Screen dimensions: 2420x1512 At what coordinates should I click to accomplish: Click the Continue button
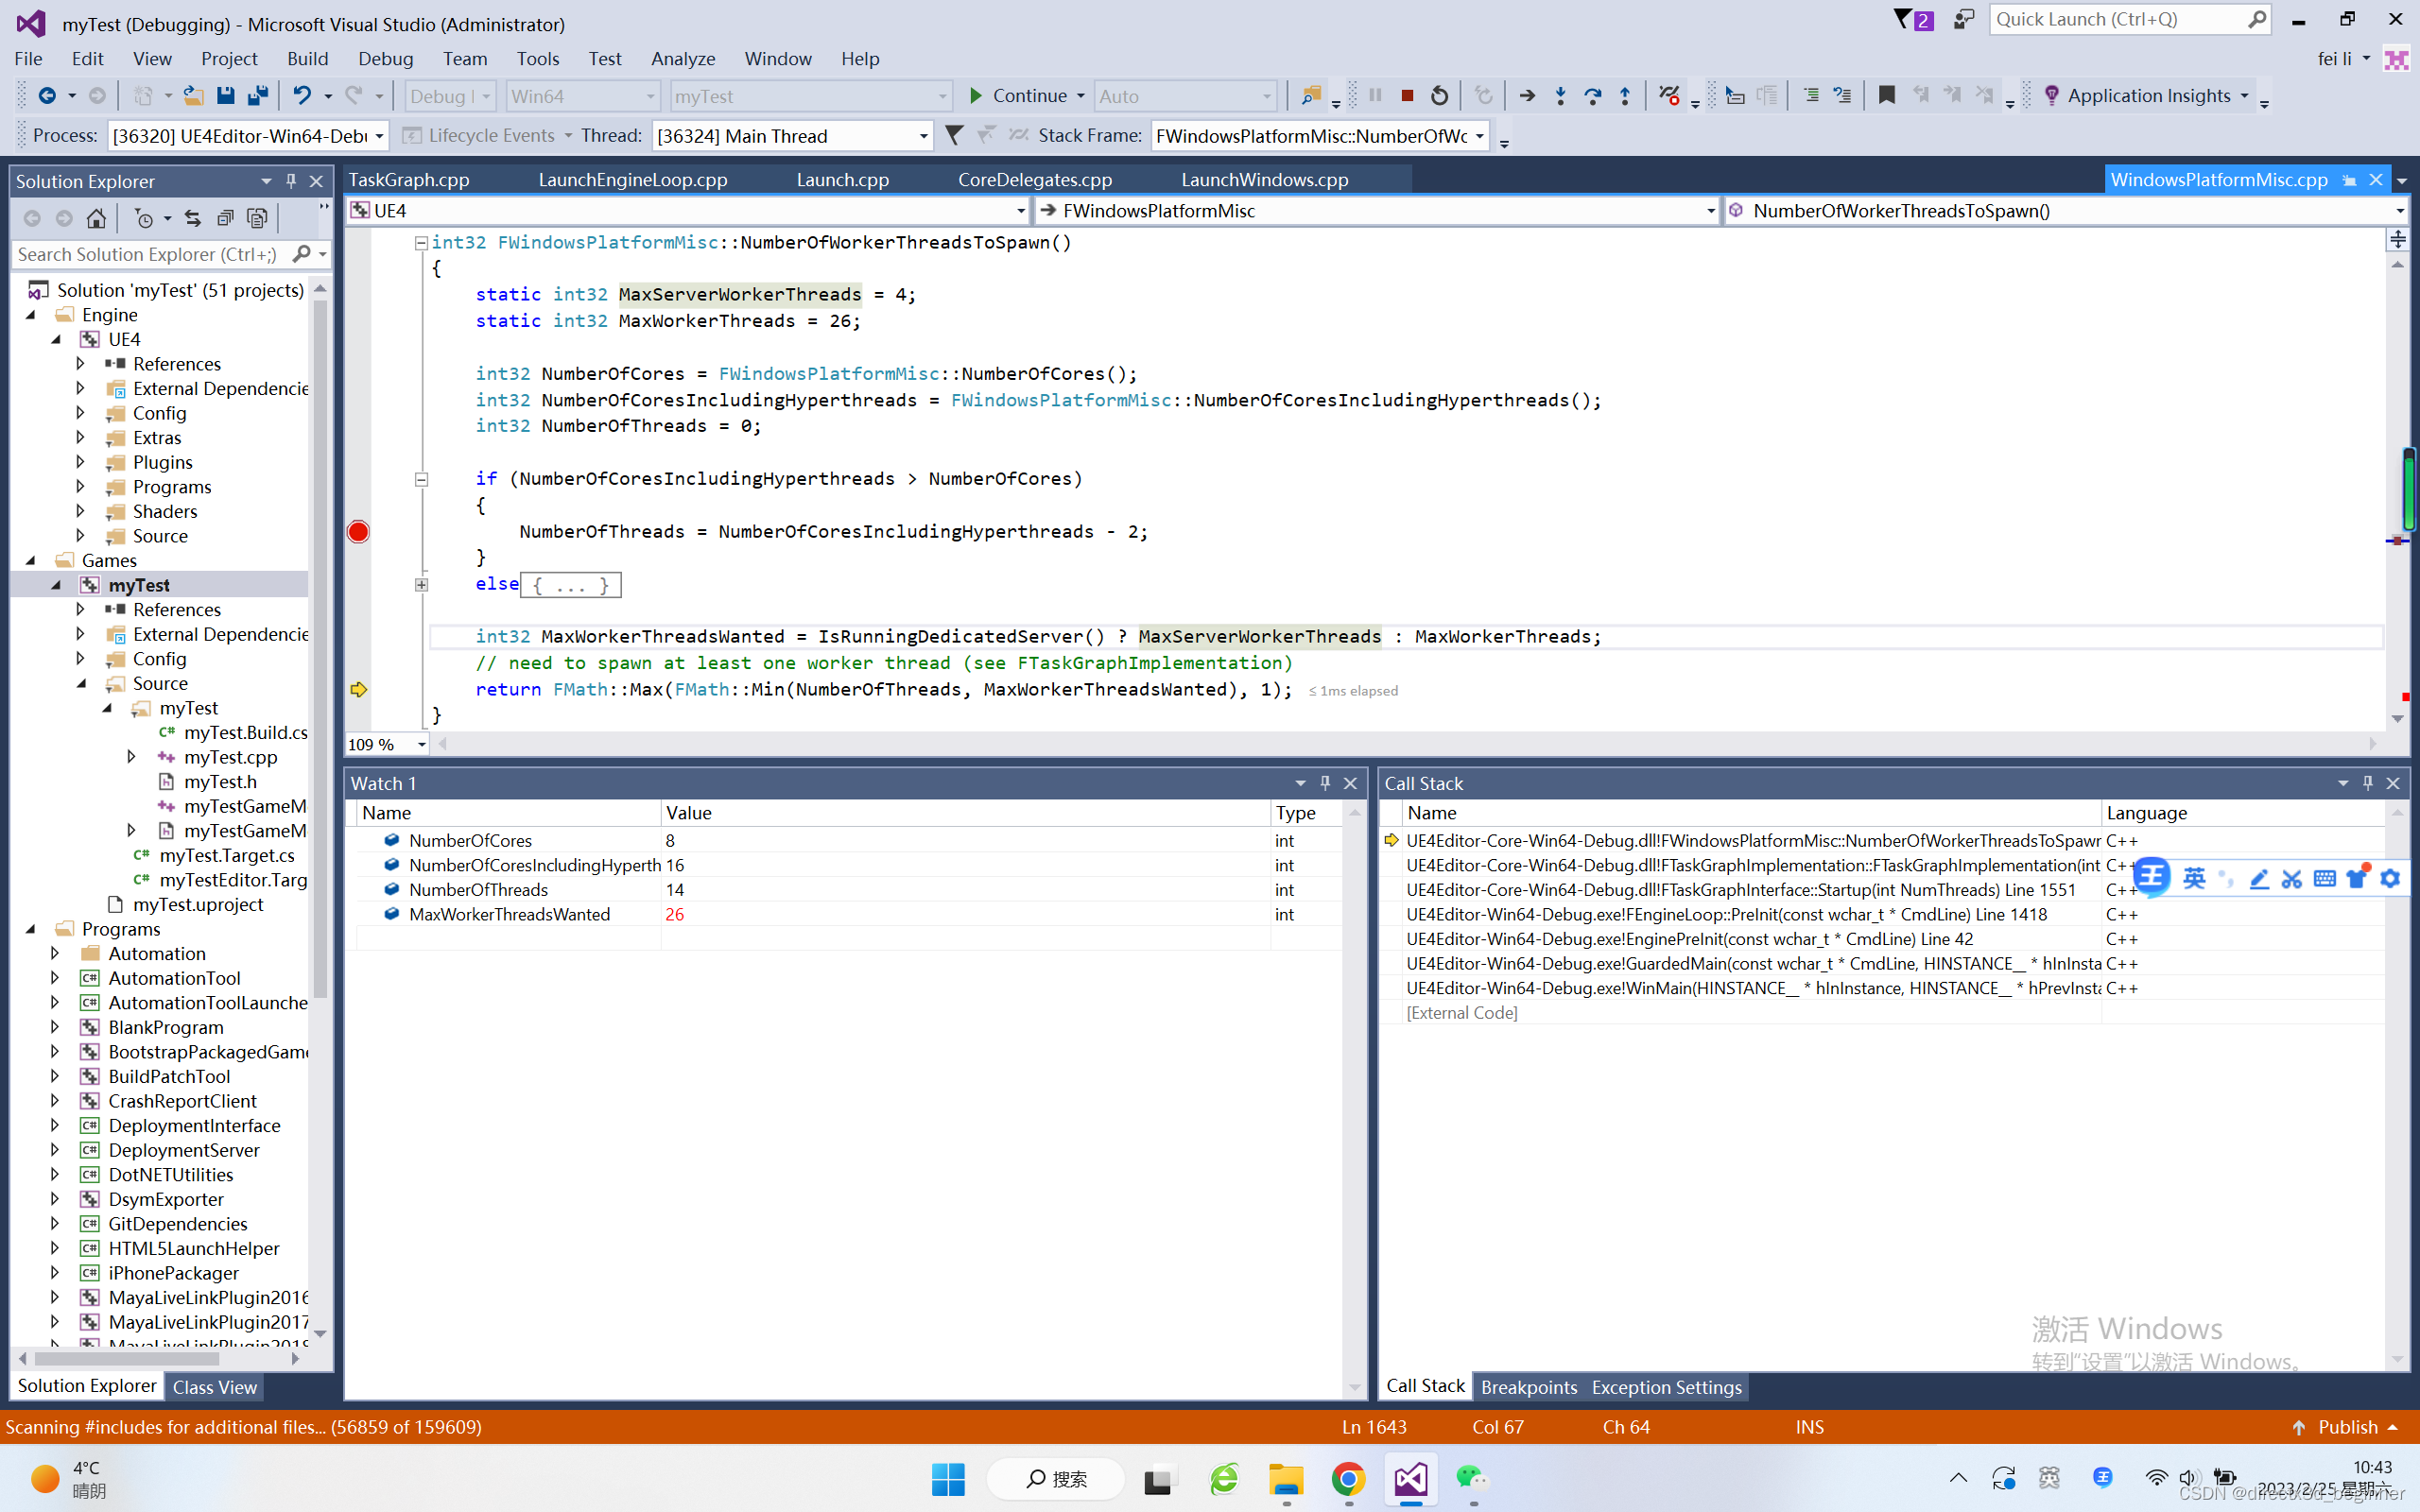point(1018,96)
